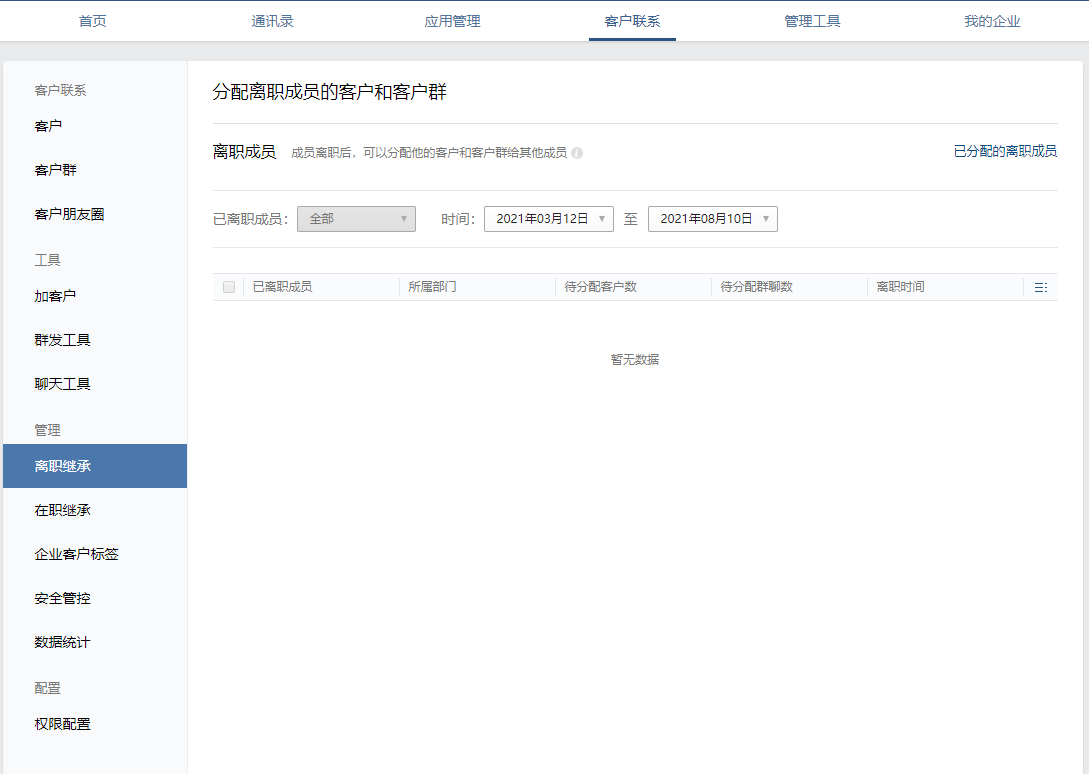Image resolution: width=1089 pixels, height=774 pixels.
Task: Go to 在职继承 in the sidebar
Action: tap(62, 510)
